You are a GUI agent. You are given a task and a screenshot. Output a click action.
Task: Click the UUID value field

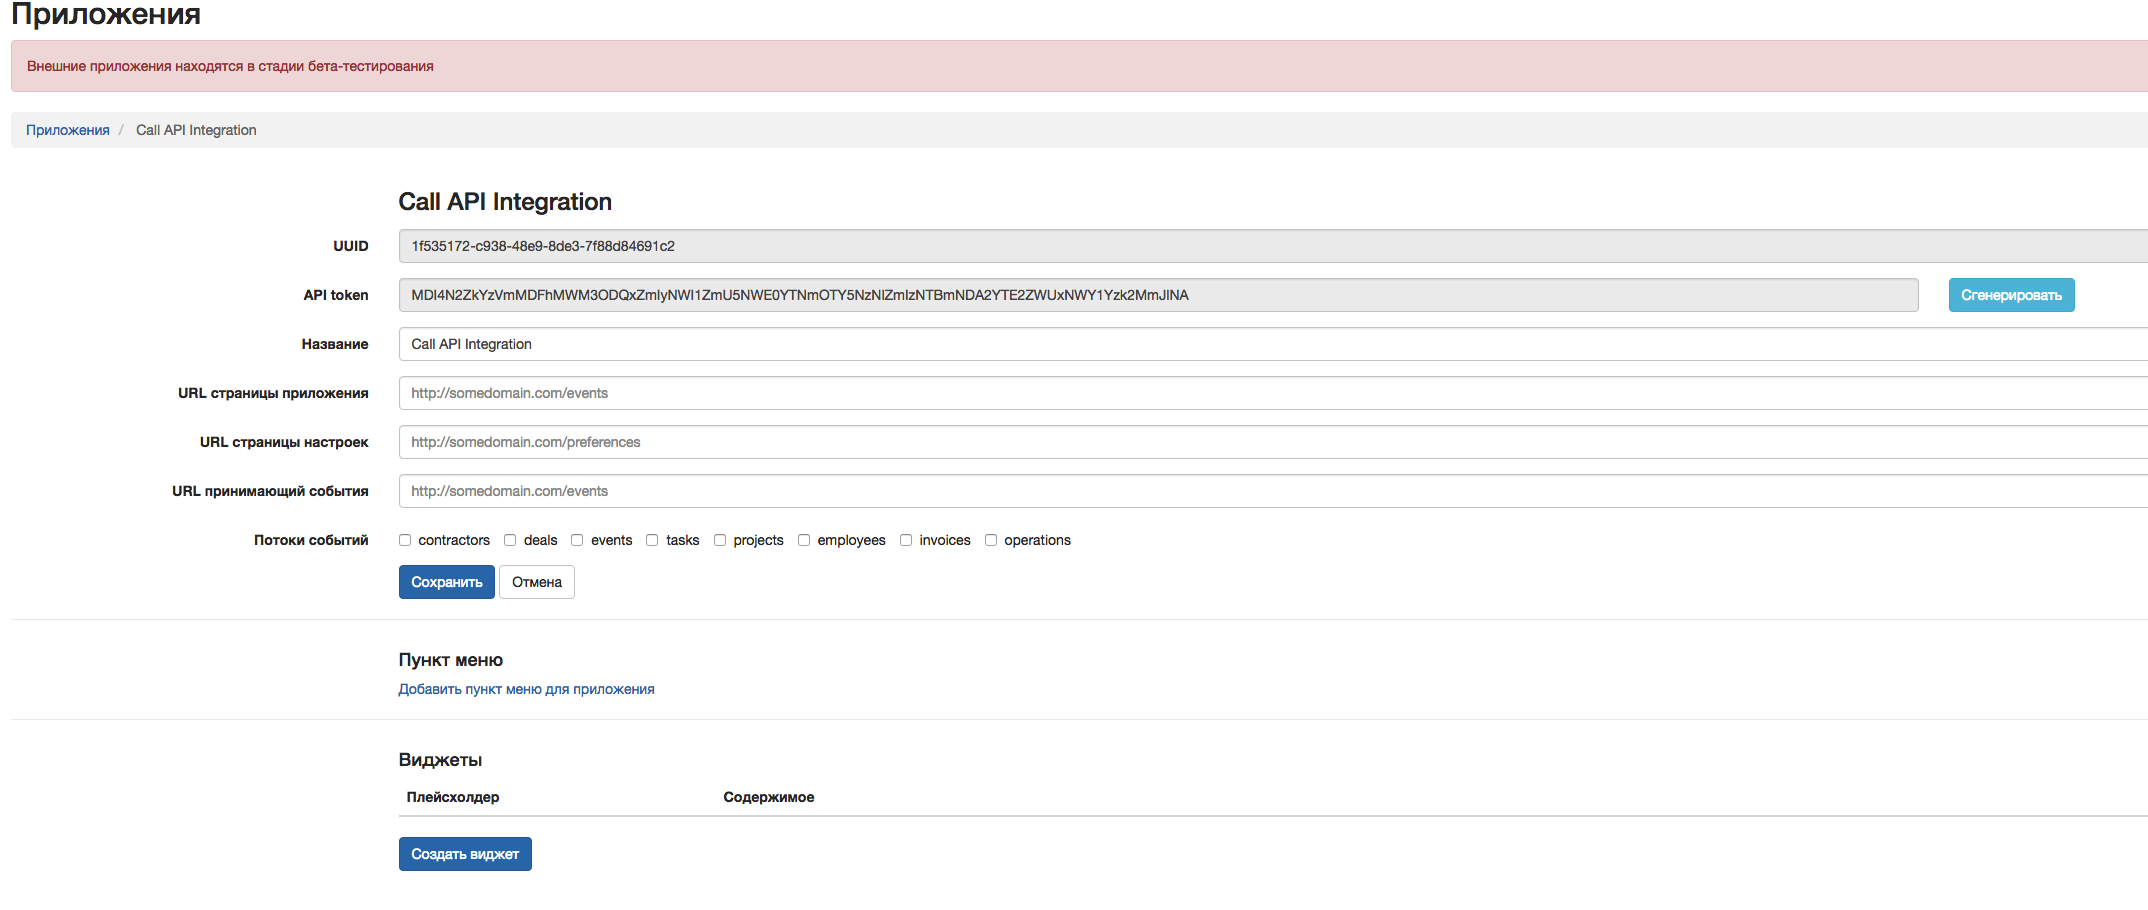(1270, 246)
